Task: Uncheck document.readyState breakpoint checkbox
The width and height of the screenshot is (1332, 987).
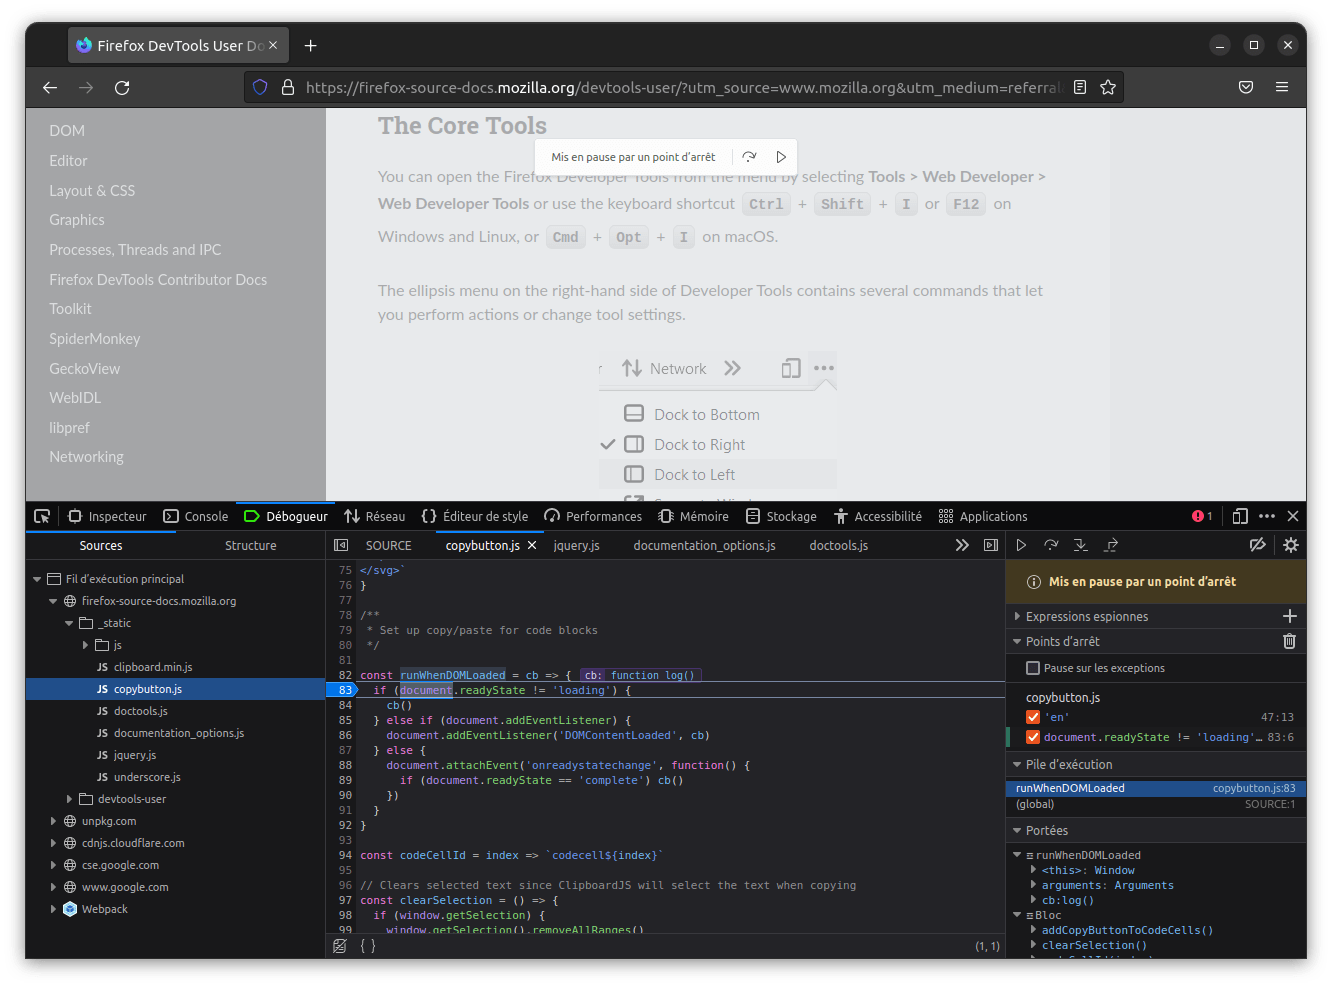Action: pos(1033,737)
